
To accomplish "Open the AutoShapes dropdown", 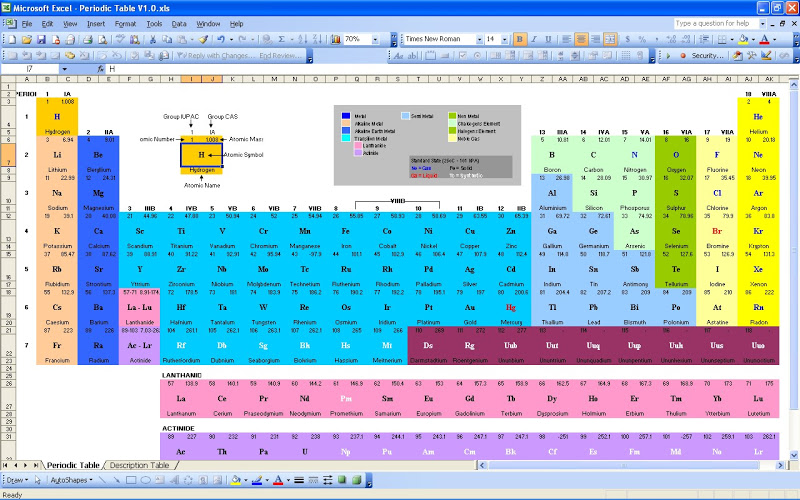I will [71, 480].
